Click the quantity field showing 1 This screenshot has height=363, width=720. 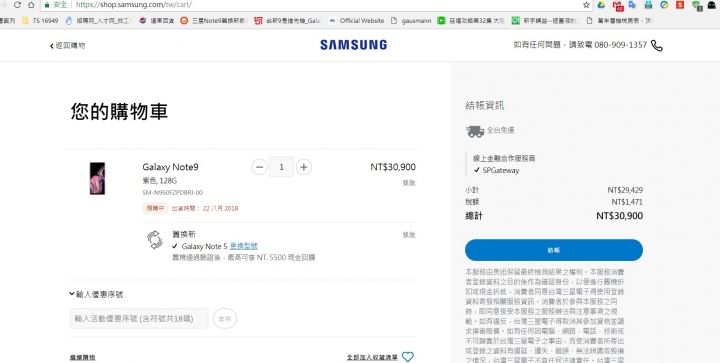(281, 167)
